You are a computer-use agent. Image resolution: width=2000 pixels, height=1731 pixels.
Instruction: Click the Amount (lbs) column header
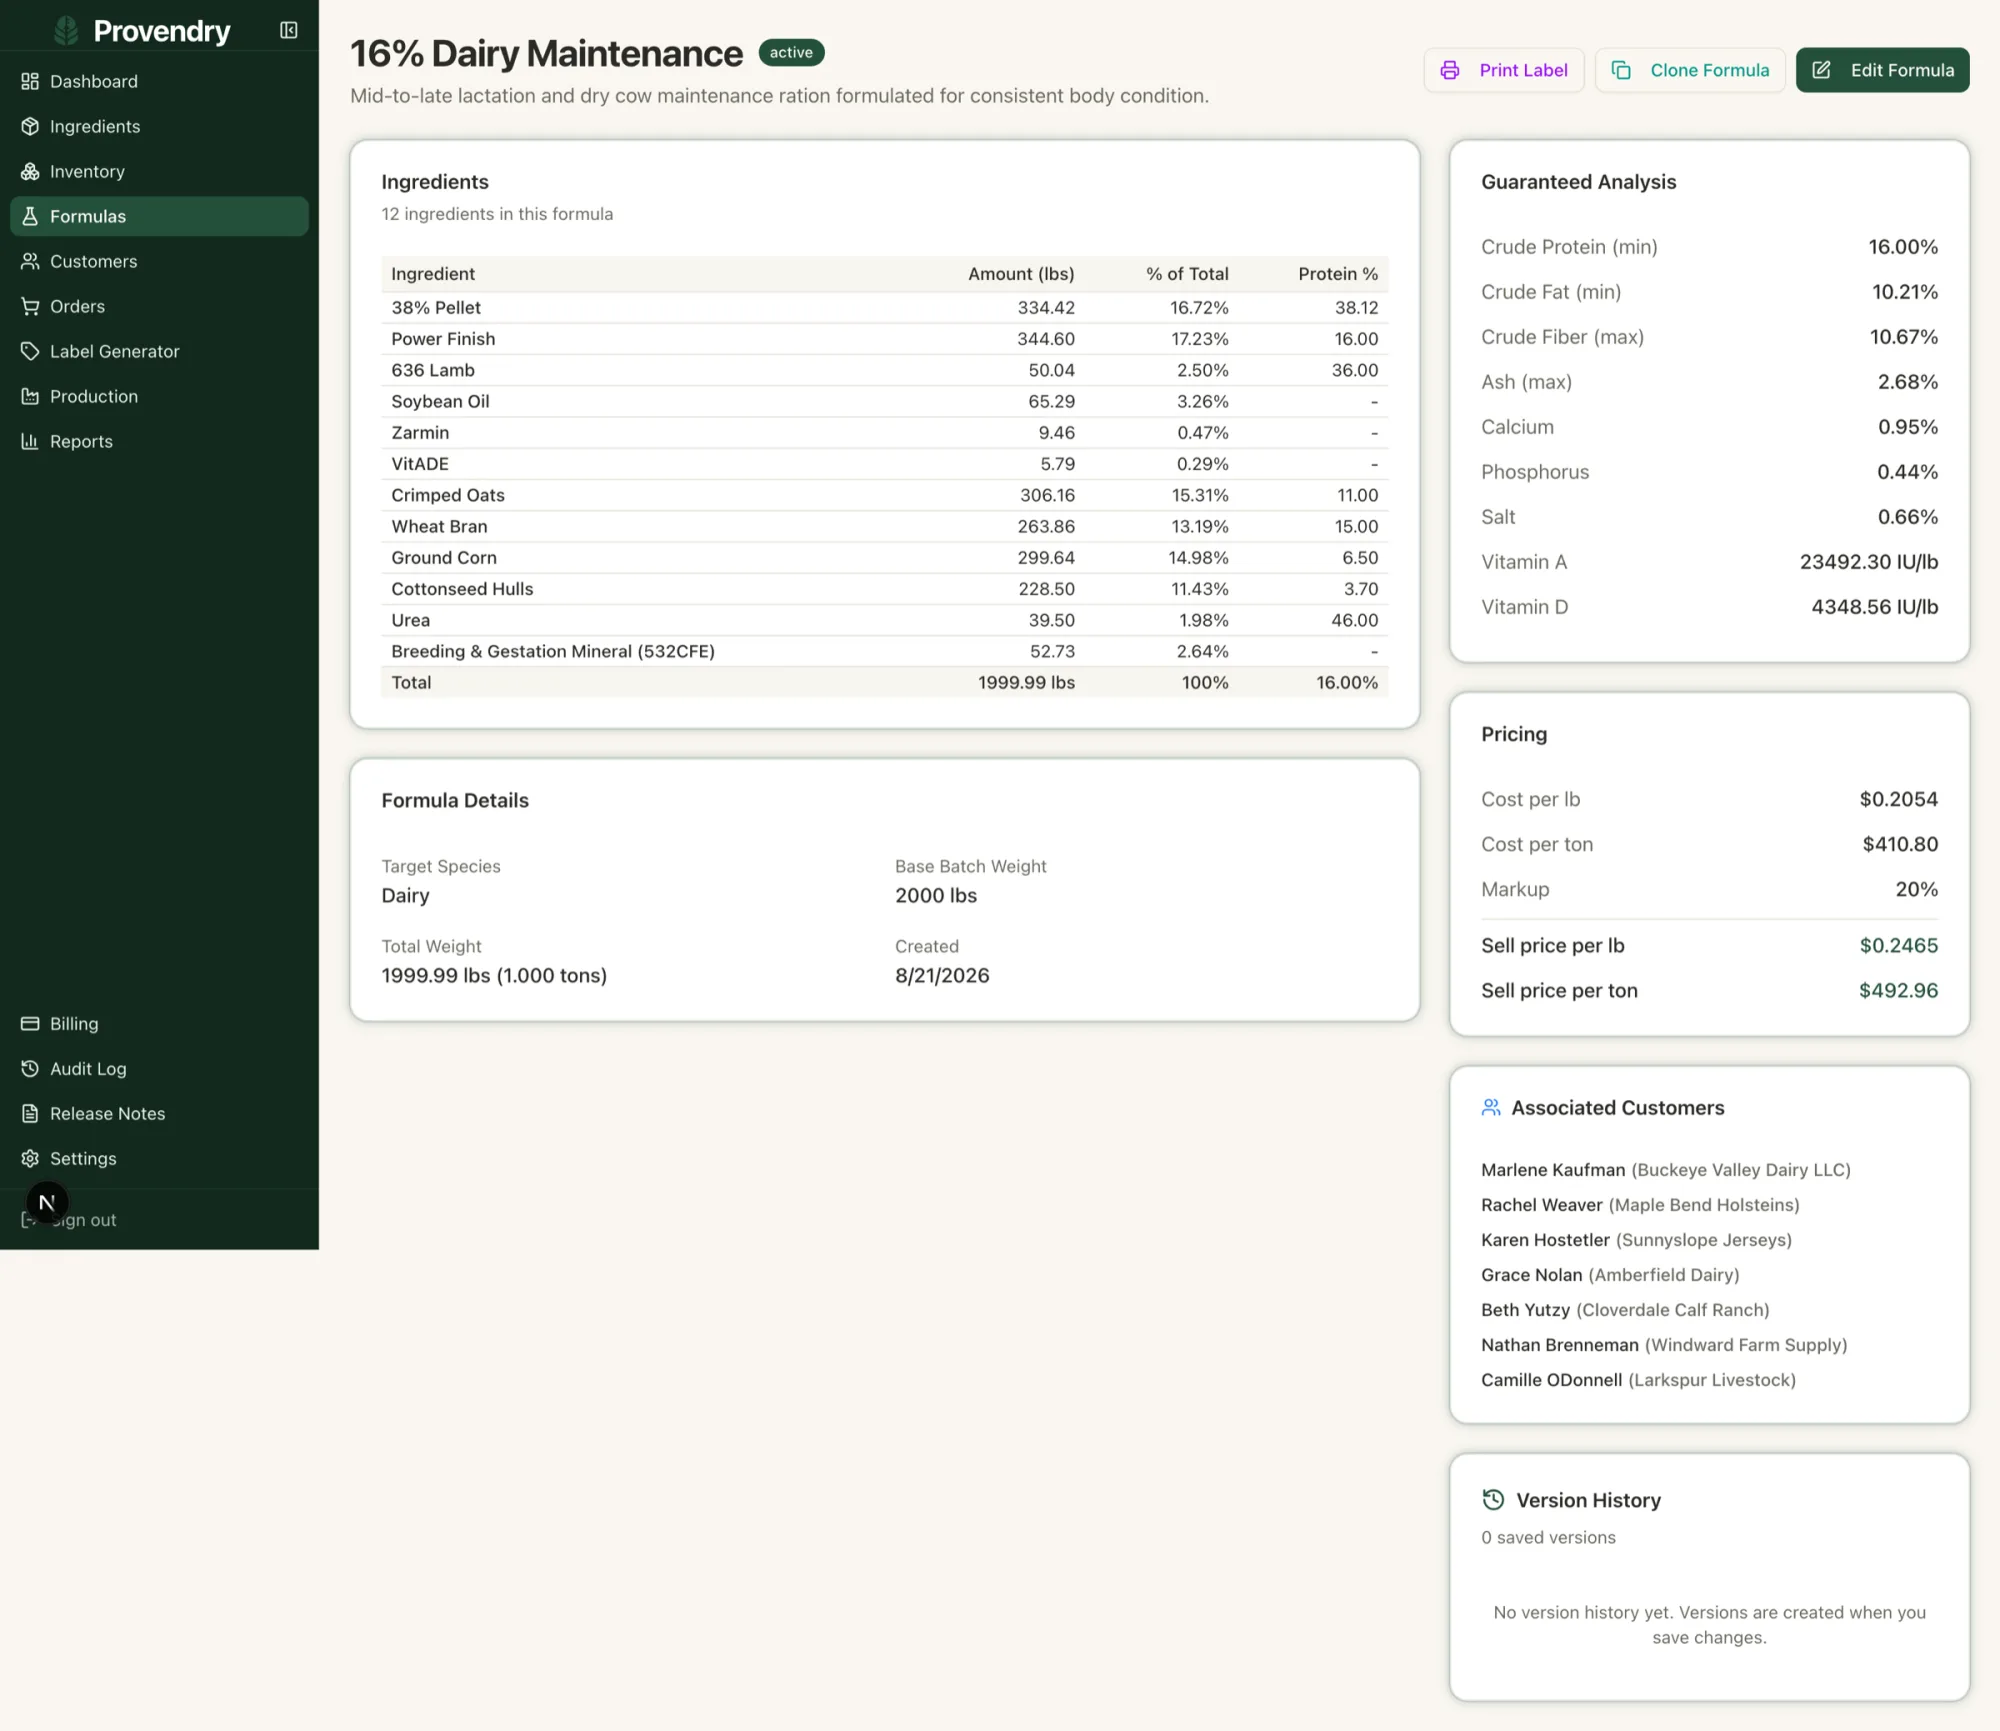1021,274
